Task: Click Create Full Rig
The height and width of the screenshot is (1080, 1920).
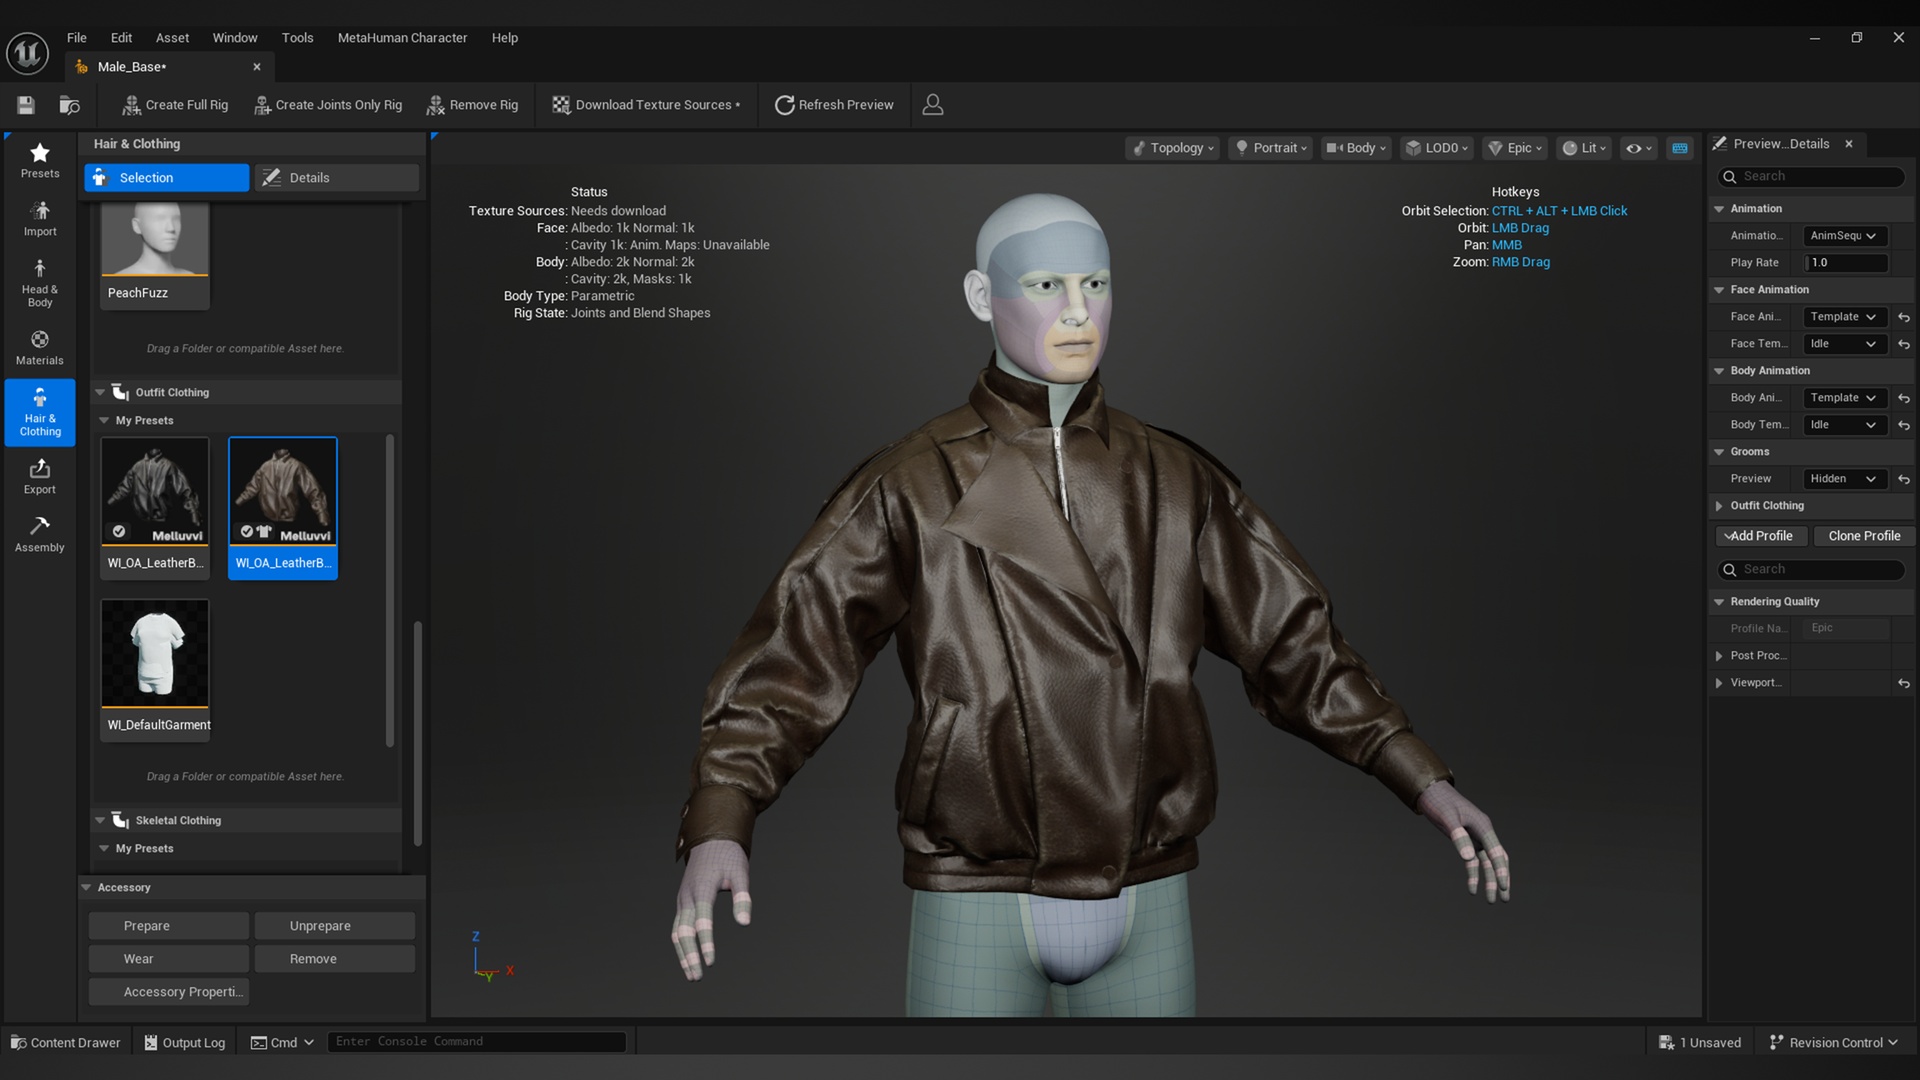Action: [x=175, y=105]
